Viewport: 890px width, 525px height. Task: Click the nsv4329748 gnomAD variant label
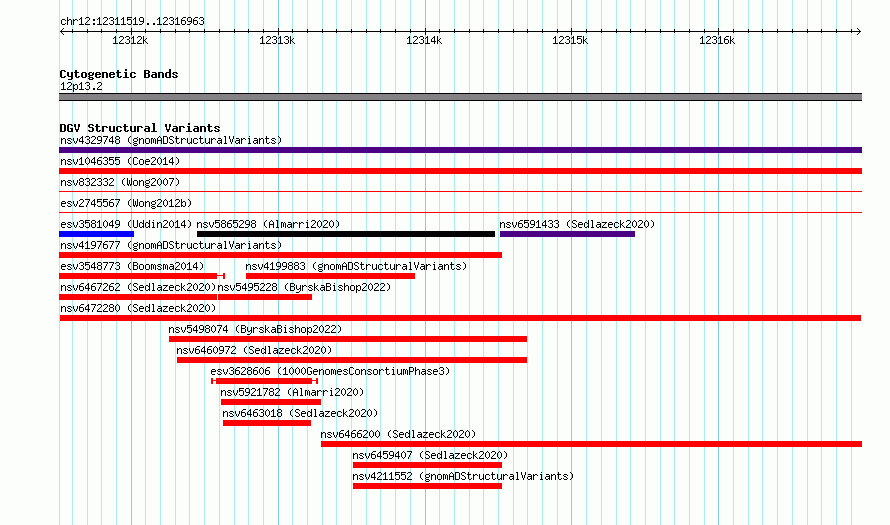click(171, 140)
